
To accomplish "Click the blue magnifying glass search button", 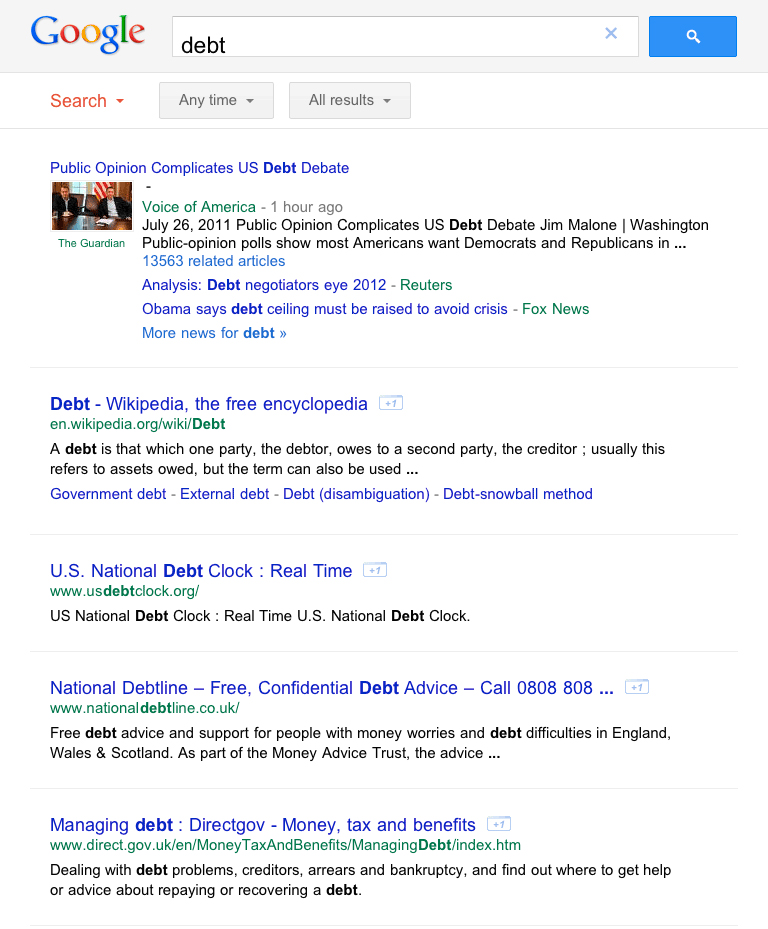I will tap(693, 37).
